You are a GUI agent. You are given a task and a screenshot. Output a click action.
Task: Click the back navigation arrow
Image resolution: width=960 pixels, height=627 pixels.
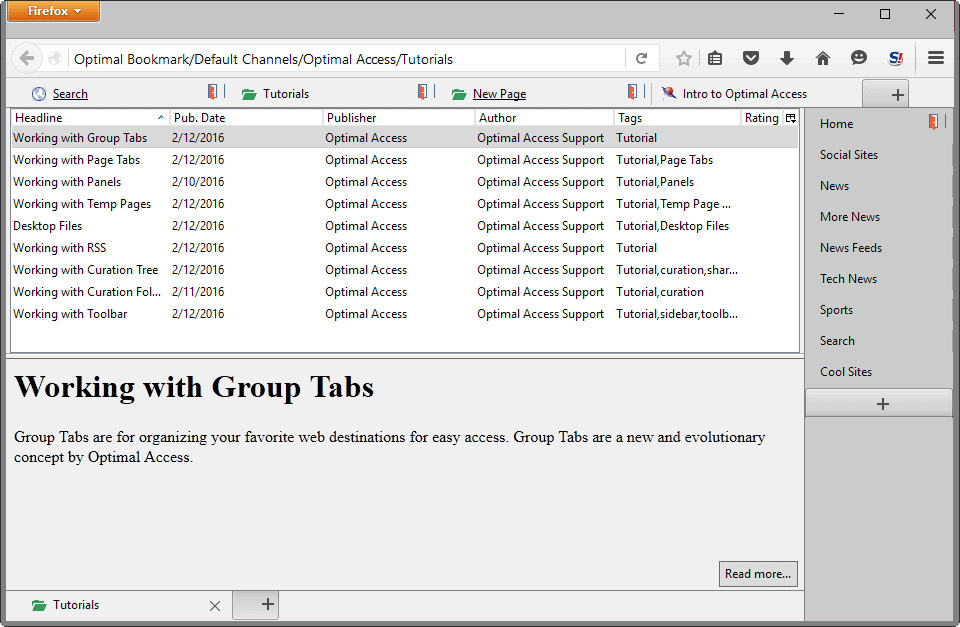coord(27,58)
